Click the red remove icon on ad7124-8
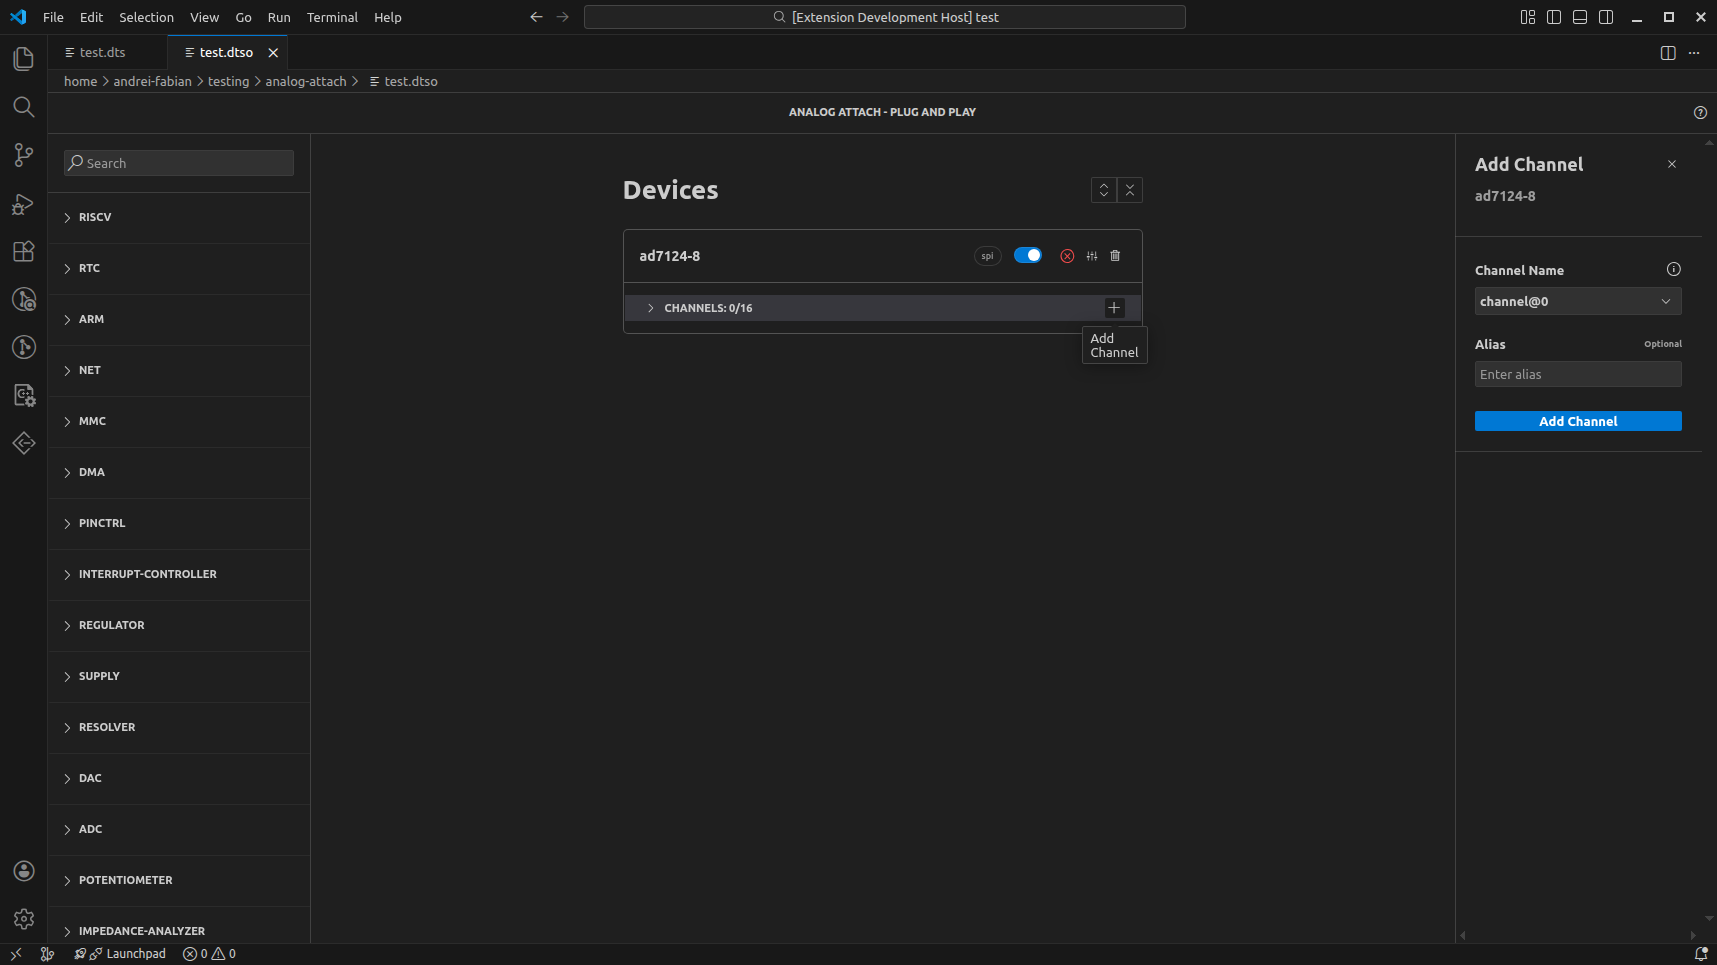This screenshot has height=965, width=1717. click(x=1066, y=256)
